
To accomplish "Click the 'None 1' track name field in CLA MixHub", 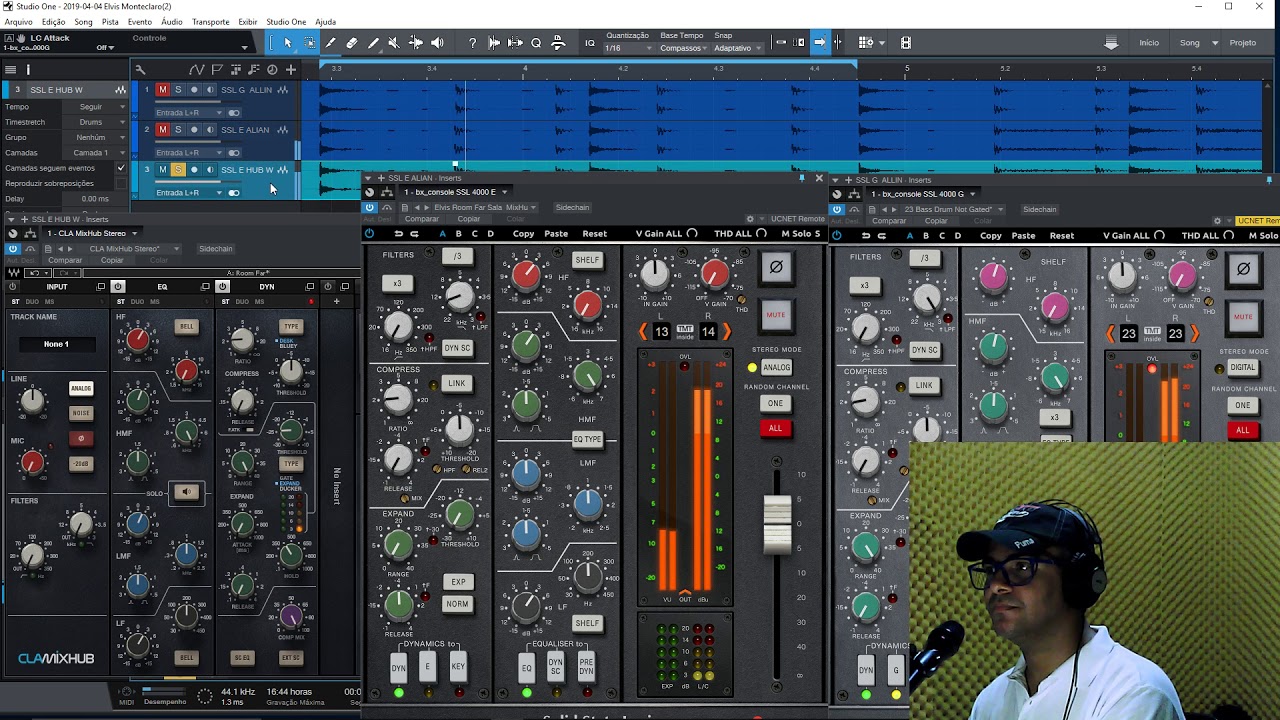I will tap(56, 344).
